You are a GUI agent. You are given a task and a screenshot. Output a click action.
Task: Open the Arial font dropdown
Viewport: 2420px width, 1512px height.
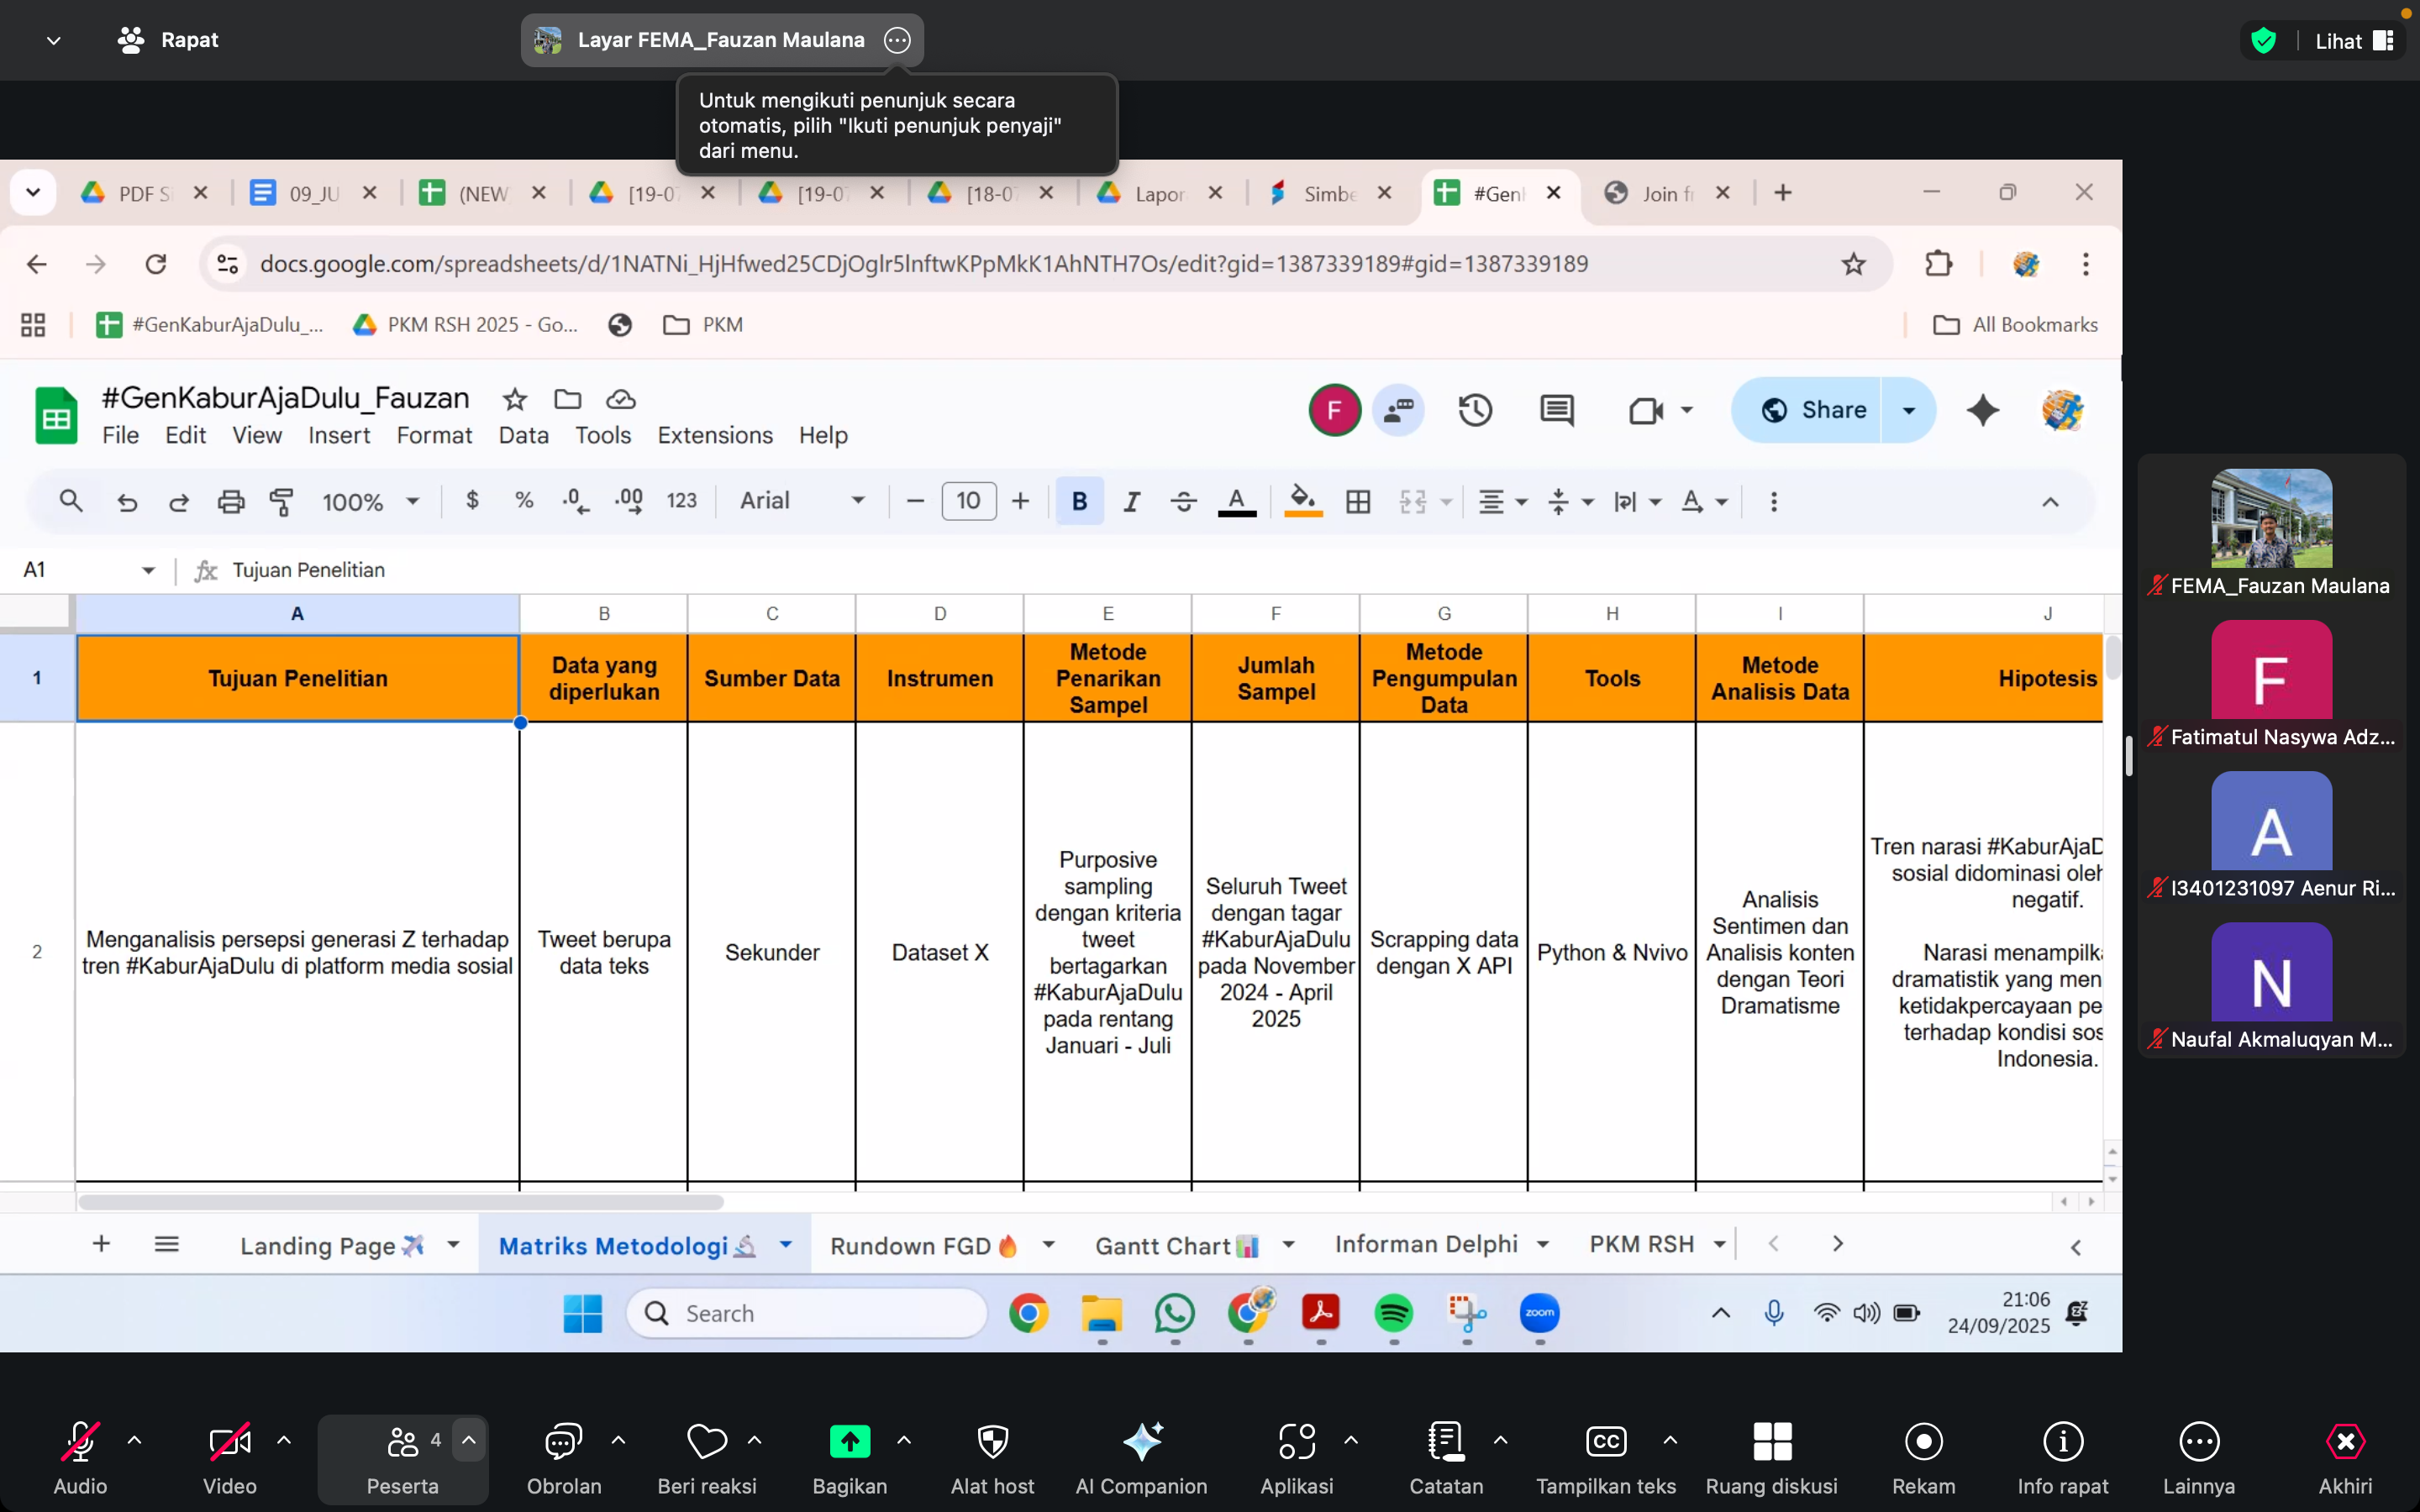(802, 501)
